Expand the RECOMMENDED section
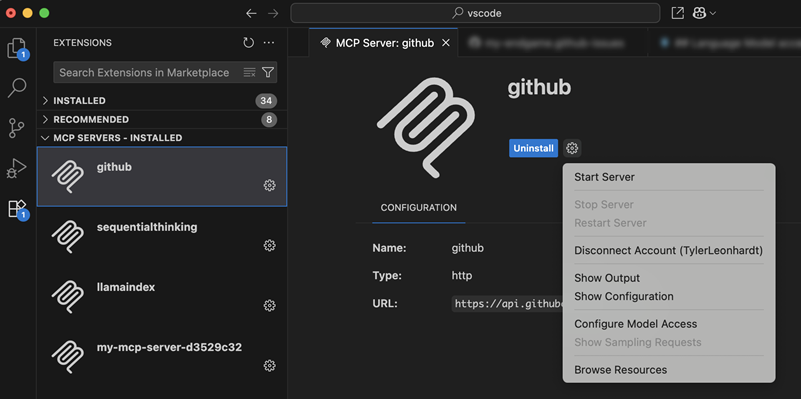 (x=162, y=120)
